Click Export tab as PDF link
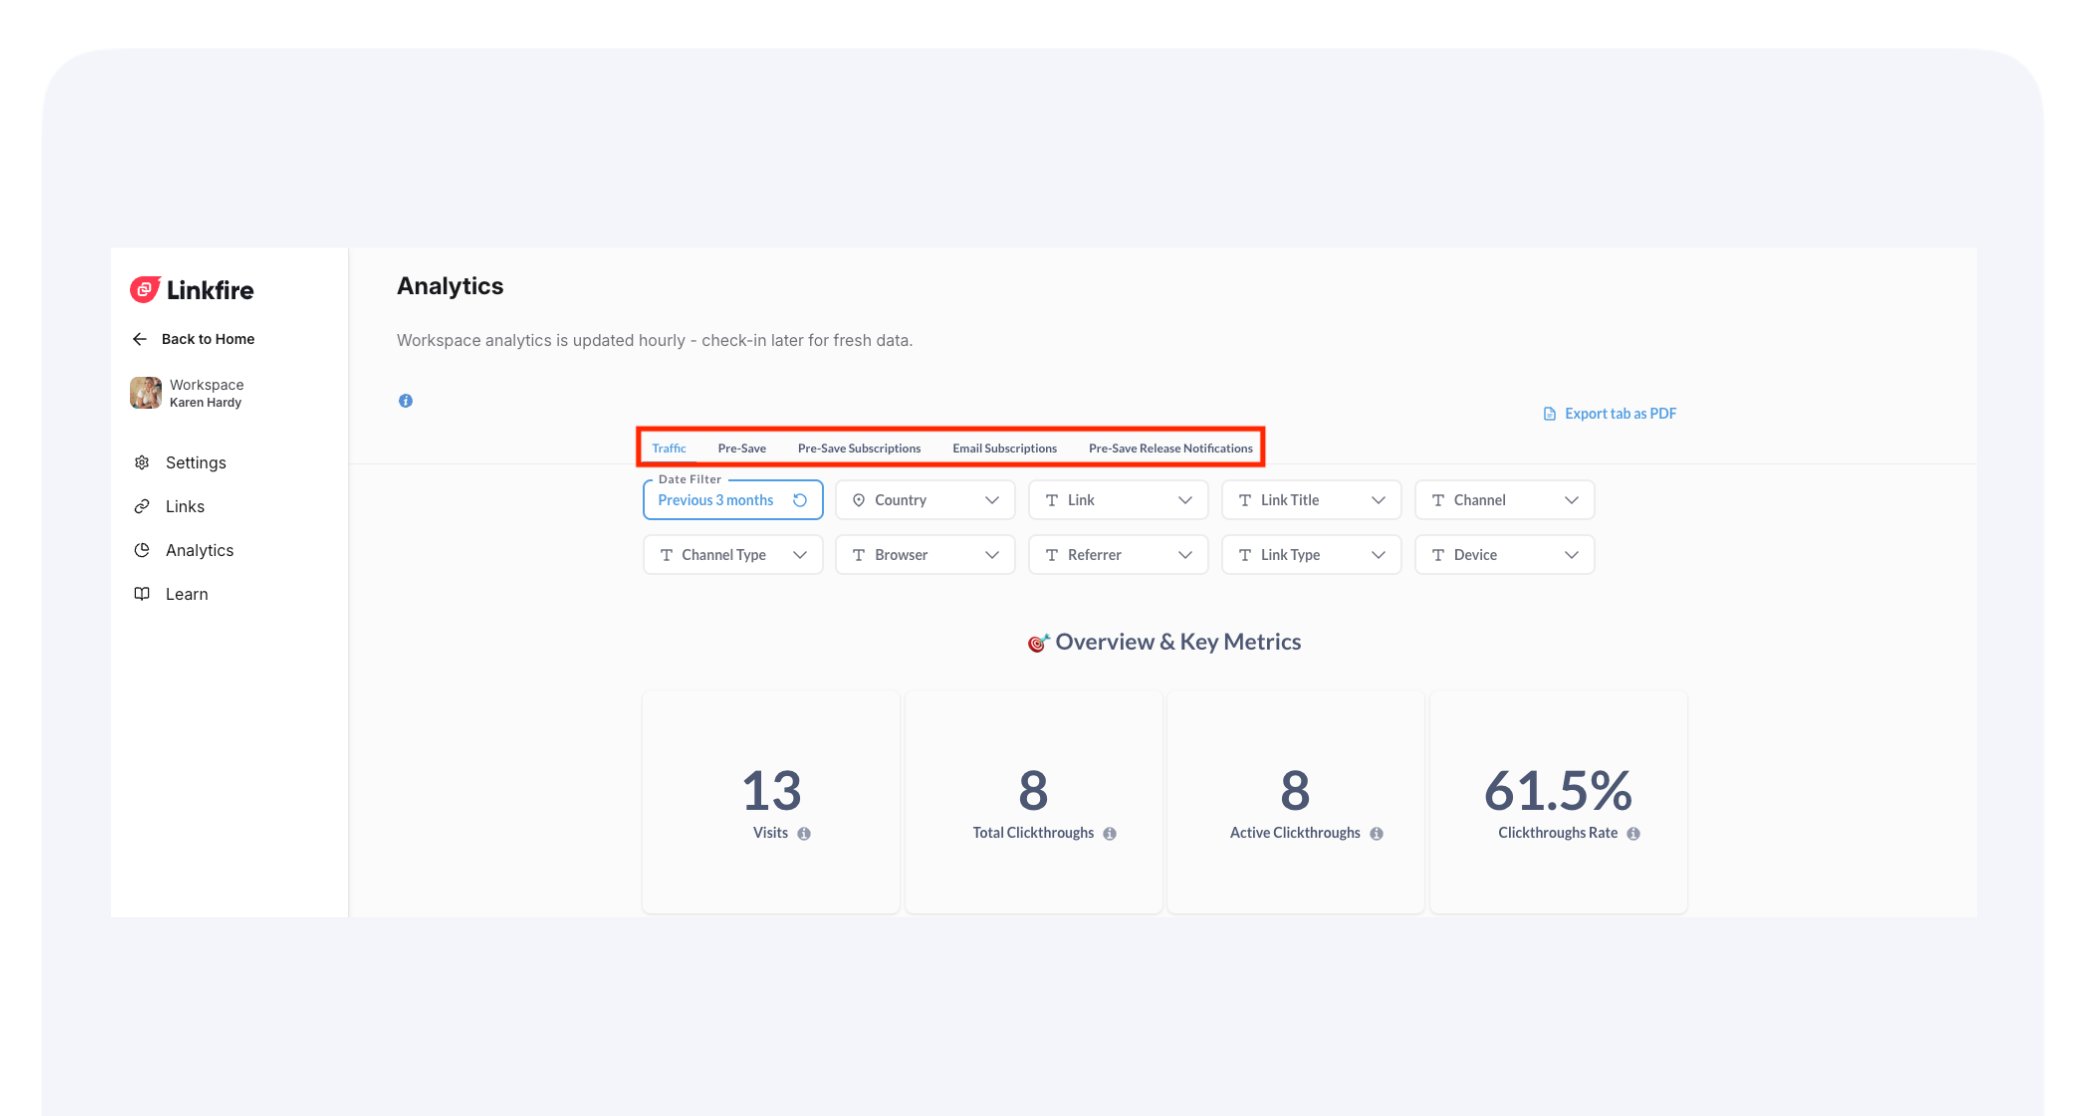Viewport: 2092px width, 1116px height. tap(1610, 414)
